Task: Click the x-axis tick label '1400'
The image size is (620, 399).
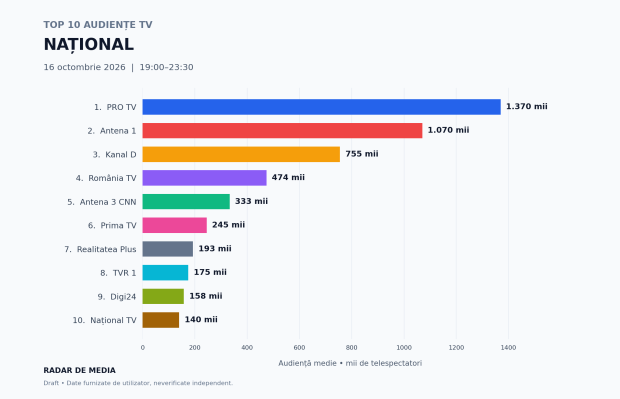Action: 508,348
